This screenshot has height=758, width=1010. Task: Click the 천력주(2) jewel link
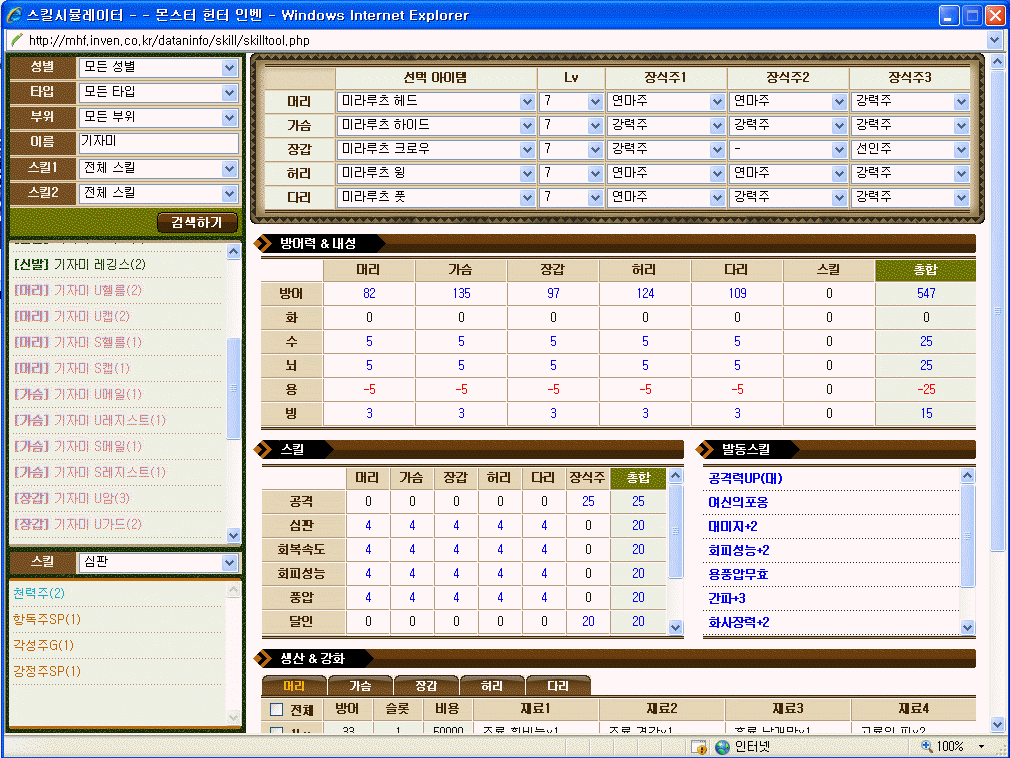tap(38, 593)
